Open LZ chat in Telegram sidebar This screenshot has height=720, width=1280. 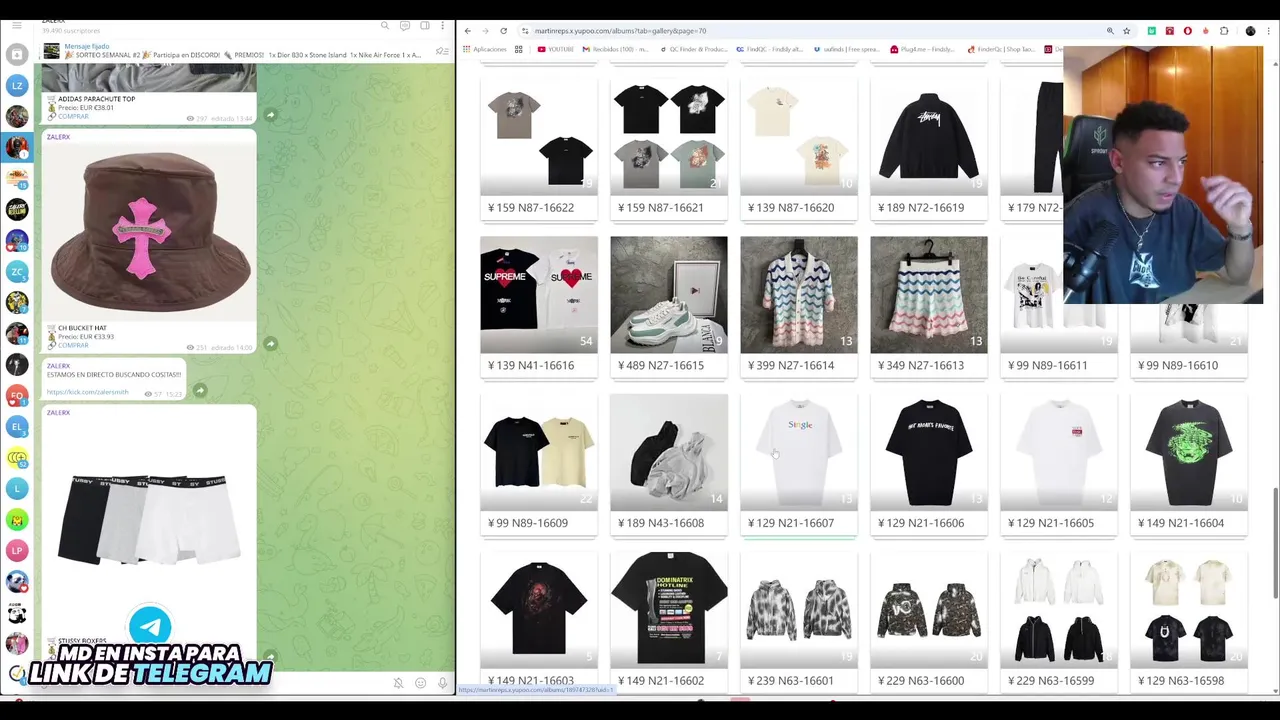point(16,86)
